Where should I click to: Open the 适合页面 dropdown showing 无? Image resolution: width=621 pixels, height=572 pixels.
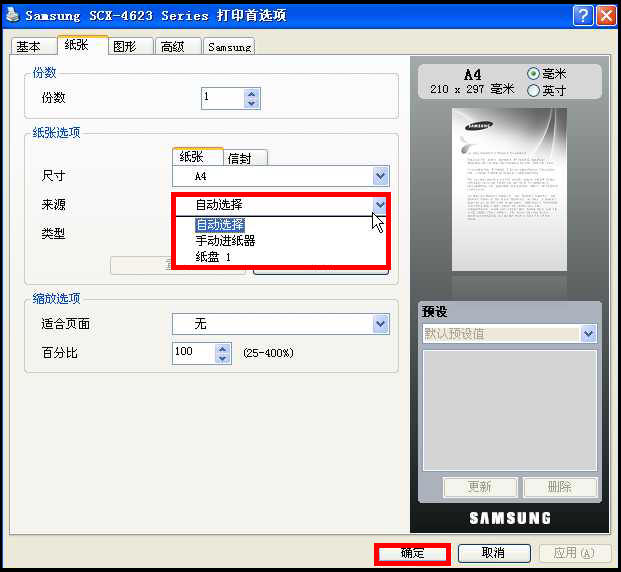(281, 324)
